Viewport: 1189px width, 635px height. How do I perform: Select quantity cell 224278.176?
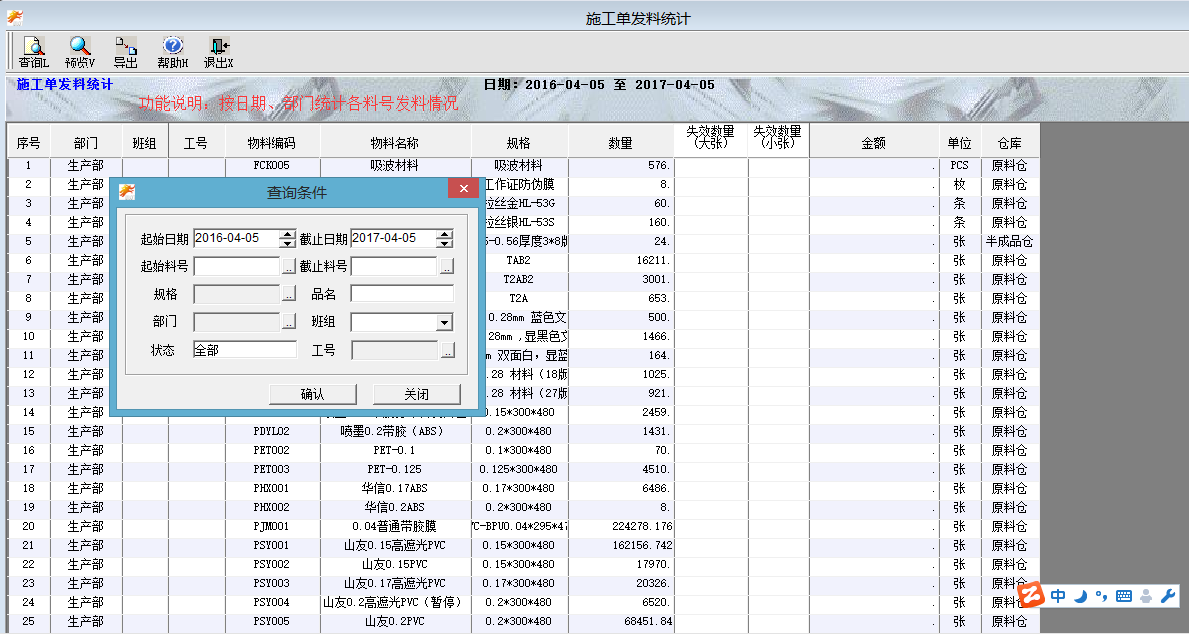point(621,526)
